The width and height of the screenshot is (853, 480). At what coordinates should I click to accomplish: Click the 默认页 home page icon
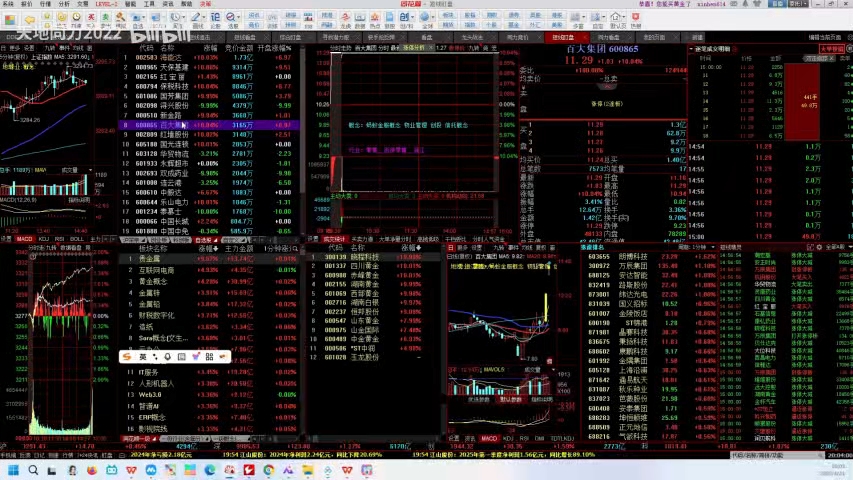pos(616,21)
